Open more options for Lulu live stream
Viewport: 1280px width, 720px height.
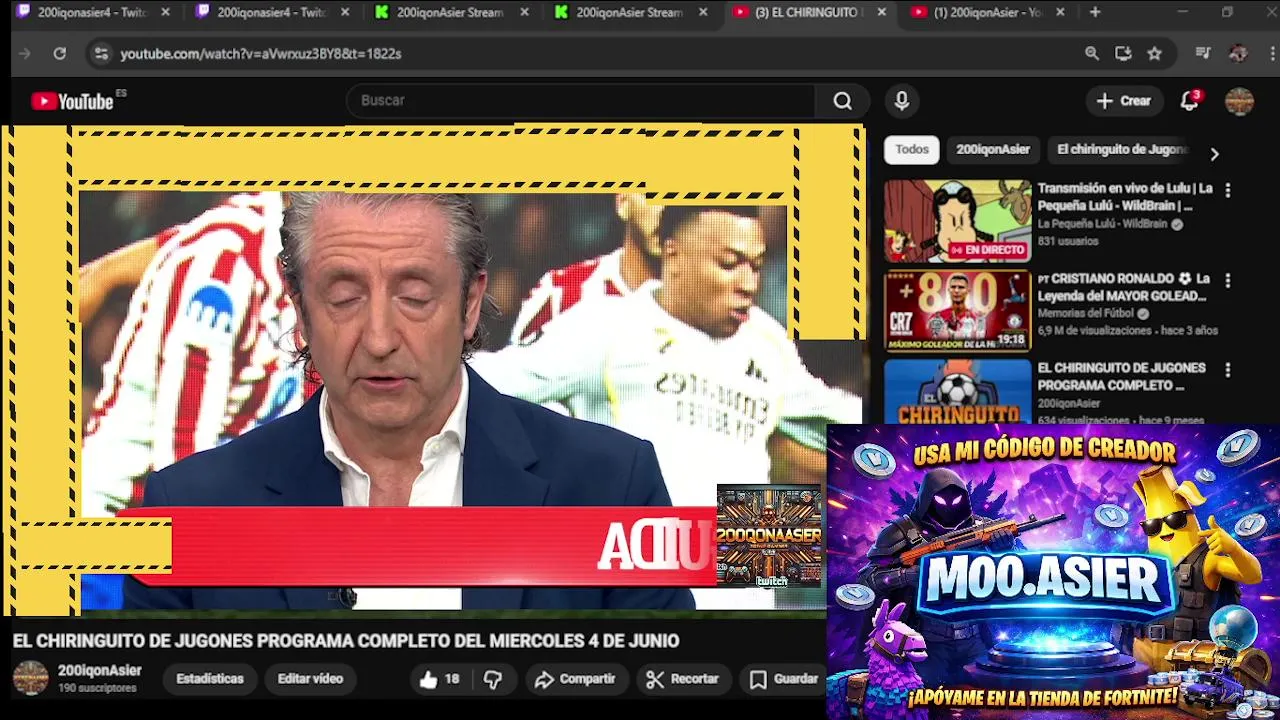tap(1228, 190)
